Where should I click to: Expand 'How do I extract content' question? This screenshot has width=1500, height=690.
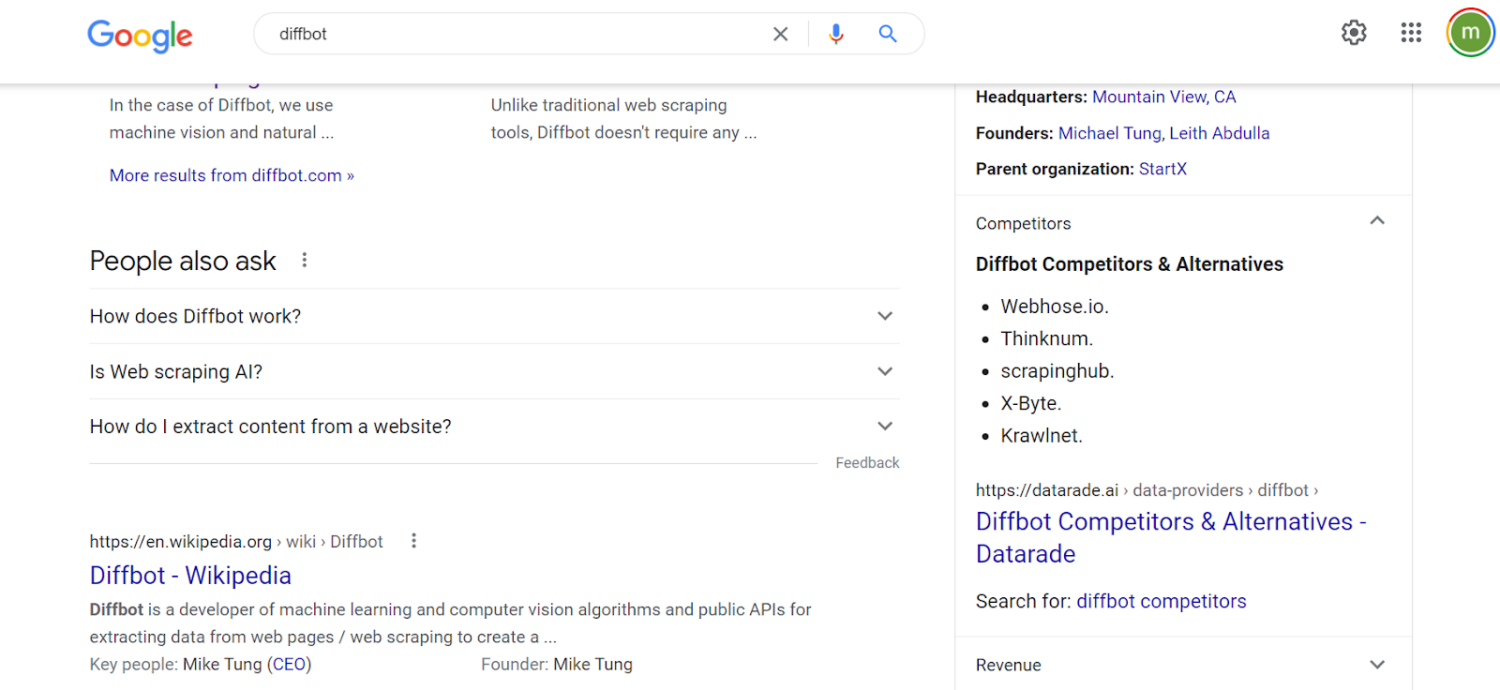point(494,427)
